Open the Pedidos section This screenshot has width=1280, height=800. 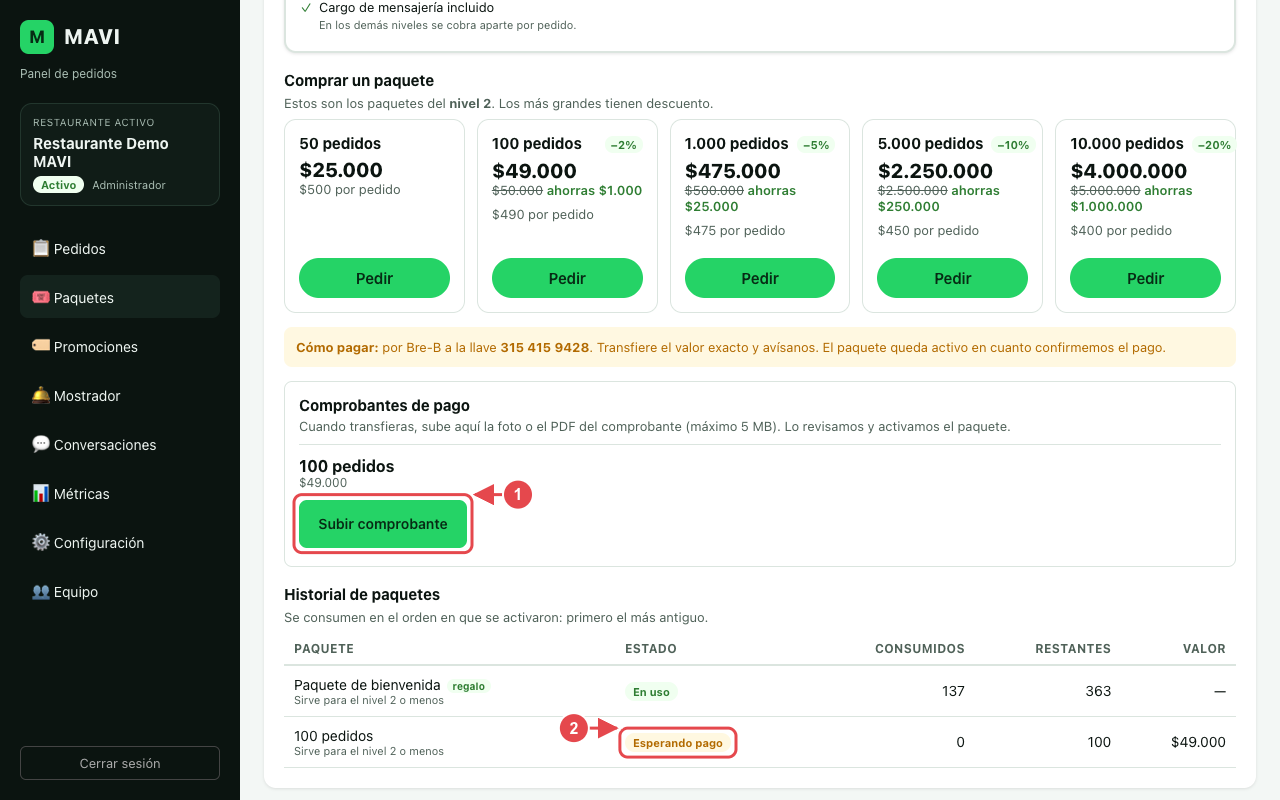(120, 248)
